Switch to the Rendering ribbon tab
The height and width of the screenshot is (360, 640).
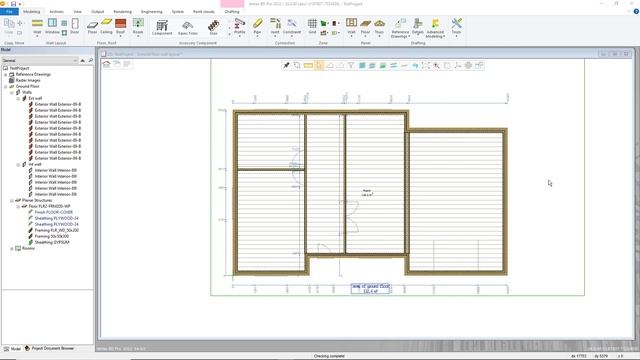point(122,11)
